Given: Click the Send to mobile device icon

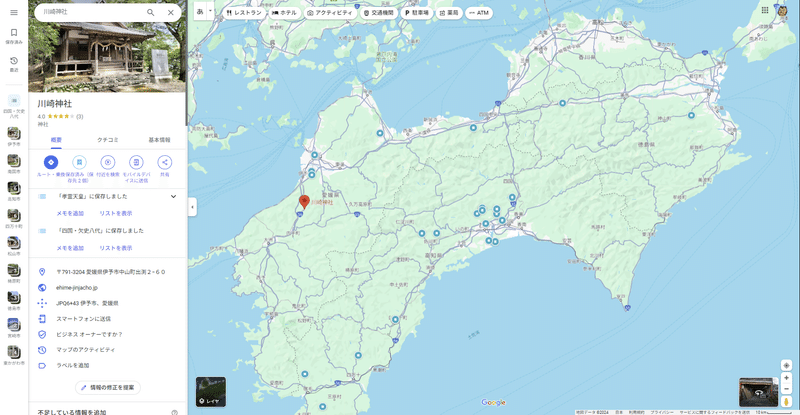Looking at the screenshot, I should (136, 162).
